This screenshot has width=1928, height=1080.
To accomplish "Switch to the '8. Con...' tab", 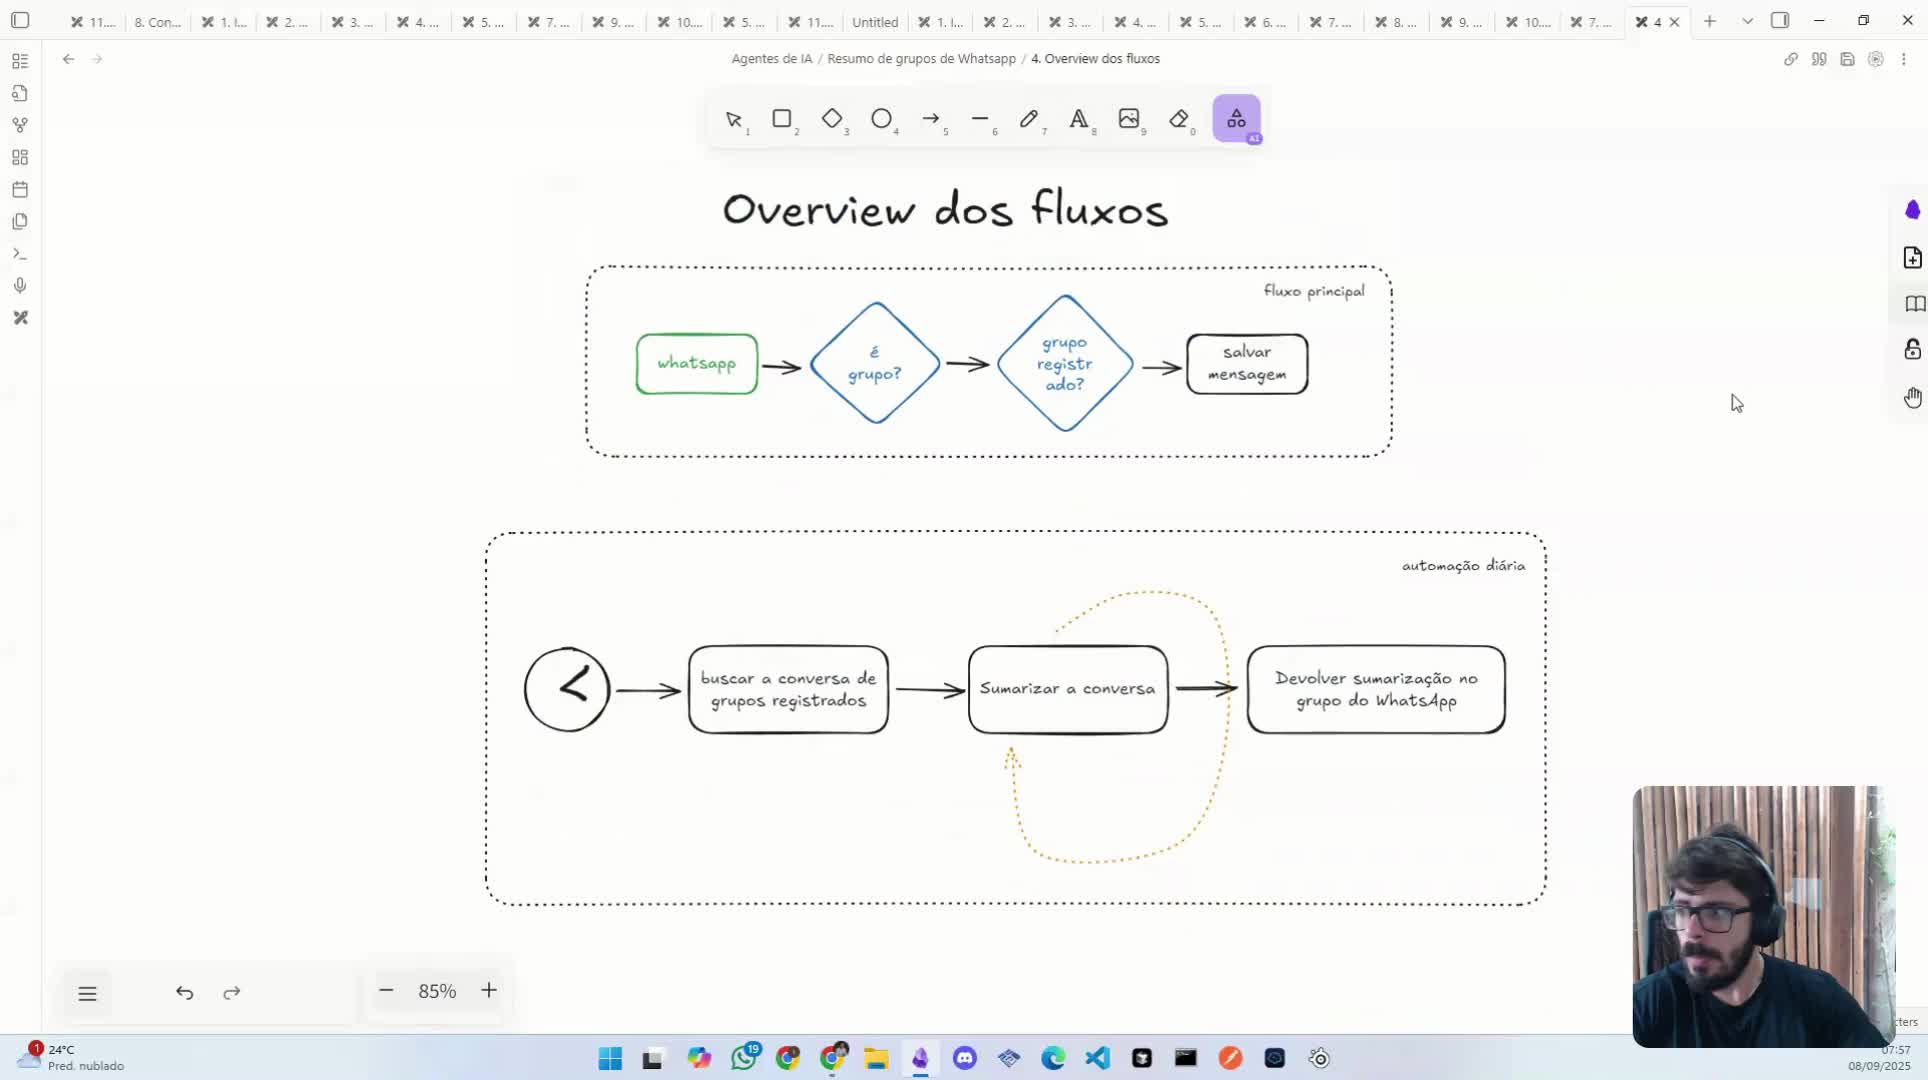I will point(156,22).
